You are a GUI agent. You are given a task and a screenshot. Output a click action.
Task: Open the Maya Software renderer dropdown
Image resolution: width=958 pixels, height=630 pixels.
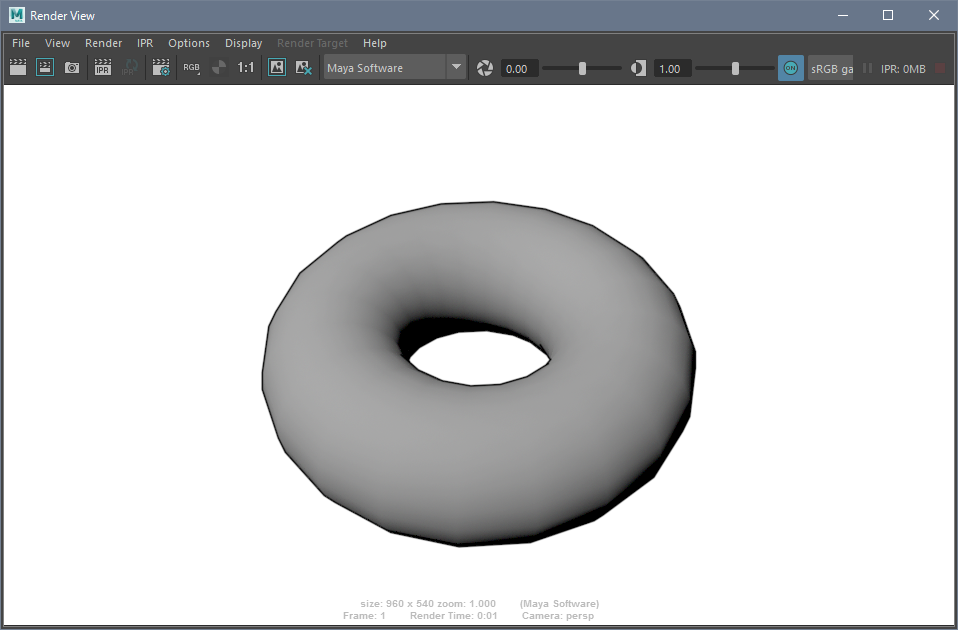click(395, 68)
